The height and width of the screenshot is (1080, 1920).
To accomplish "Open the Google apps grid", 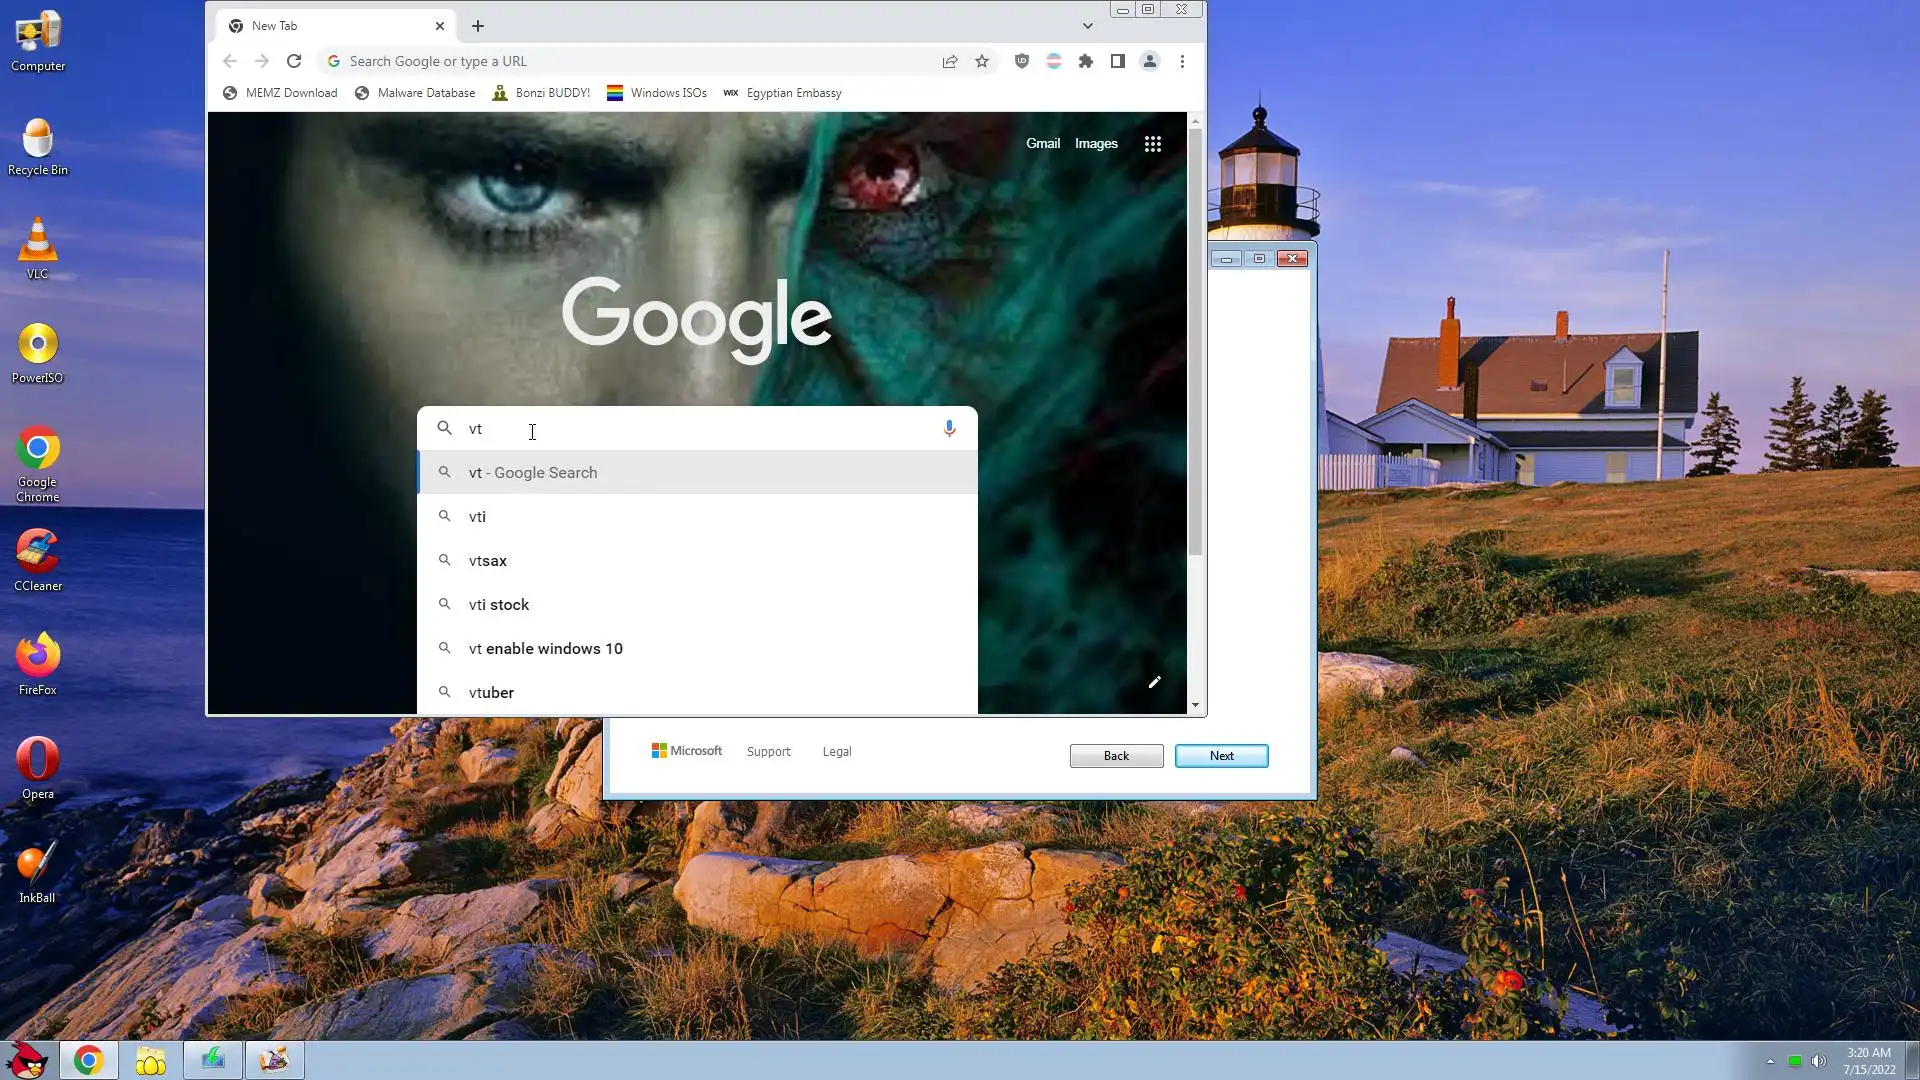I will pyautogui.click(x=1152, y=144).
